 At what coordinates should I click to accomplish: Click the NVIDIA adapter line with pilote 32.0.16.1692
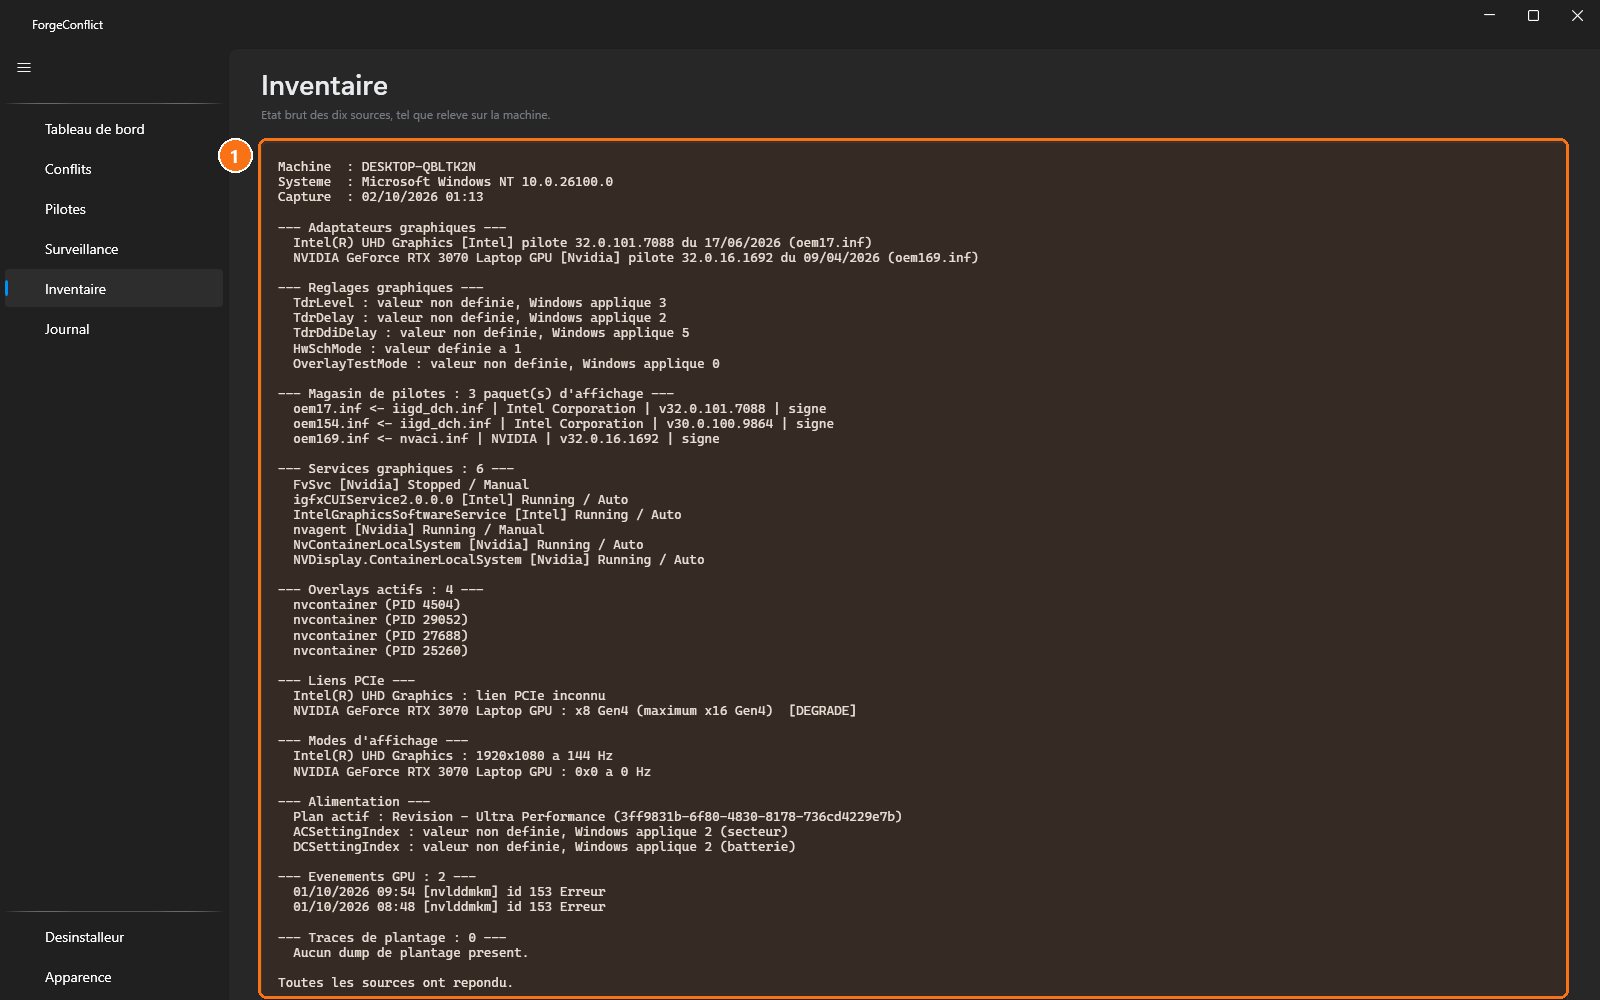click(635, 257)
